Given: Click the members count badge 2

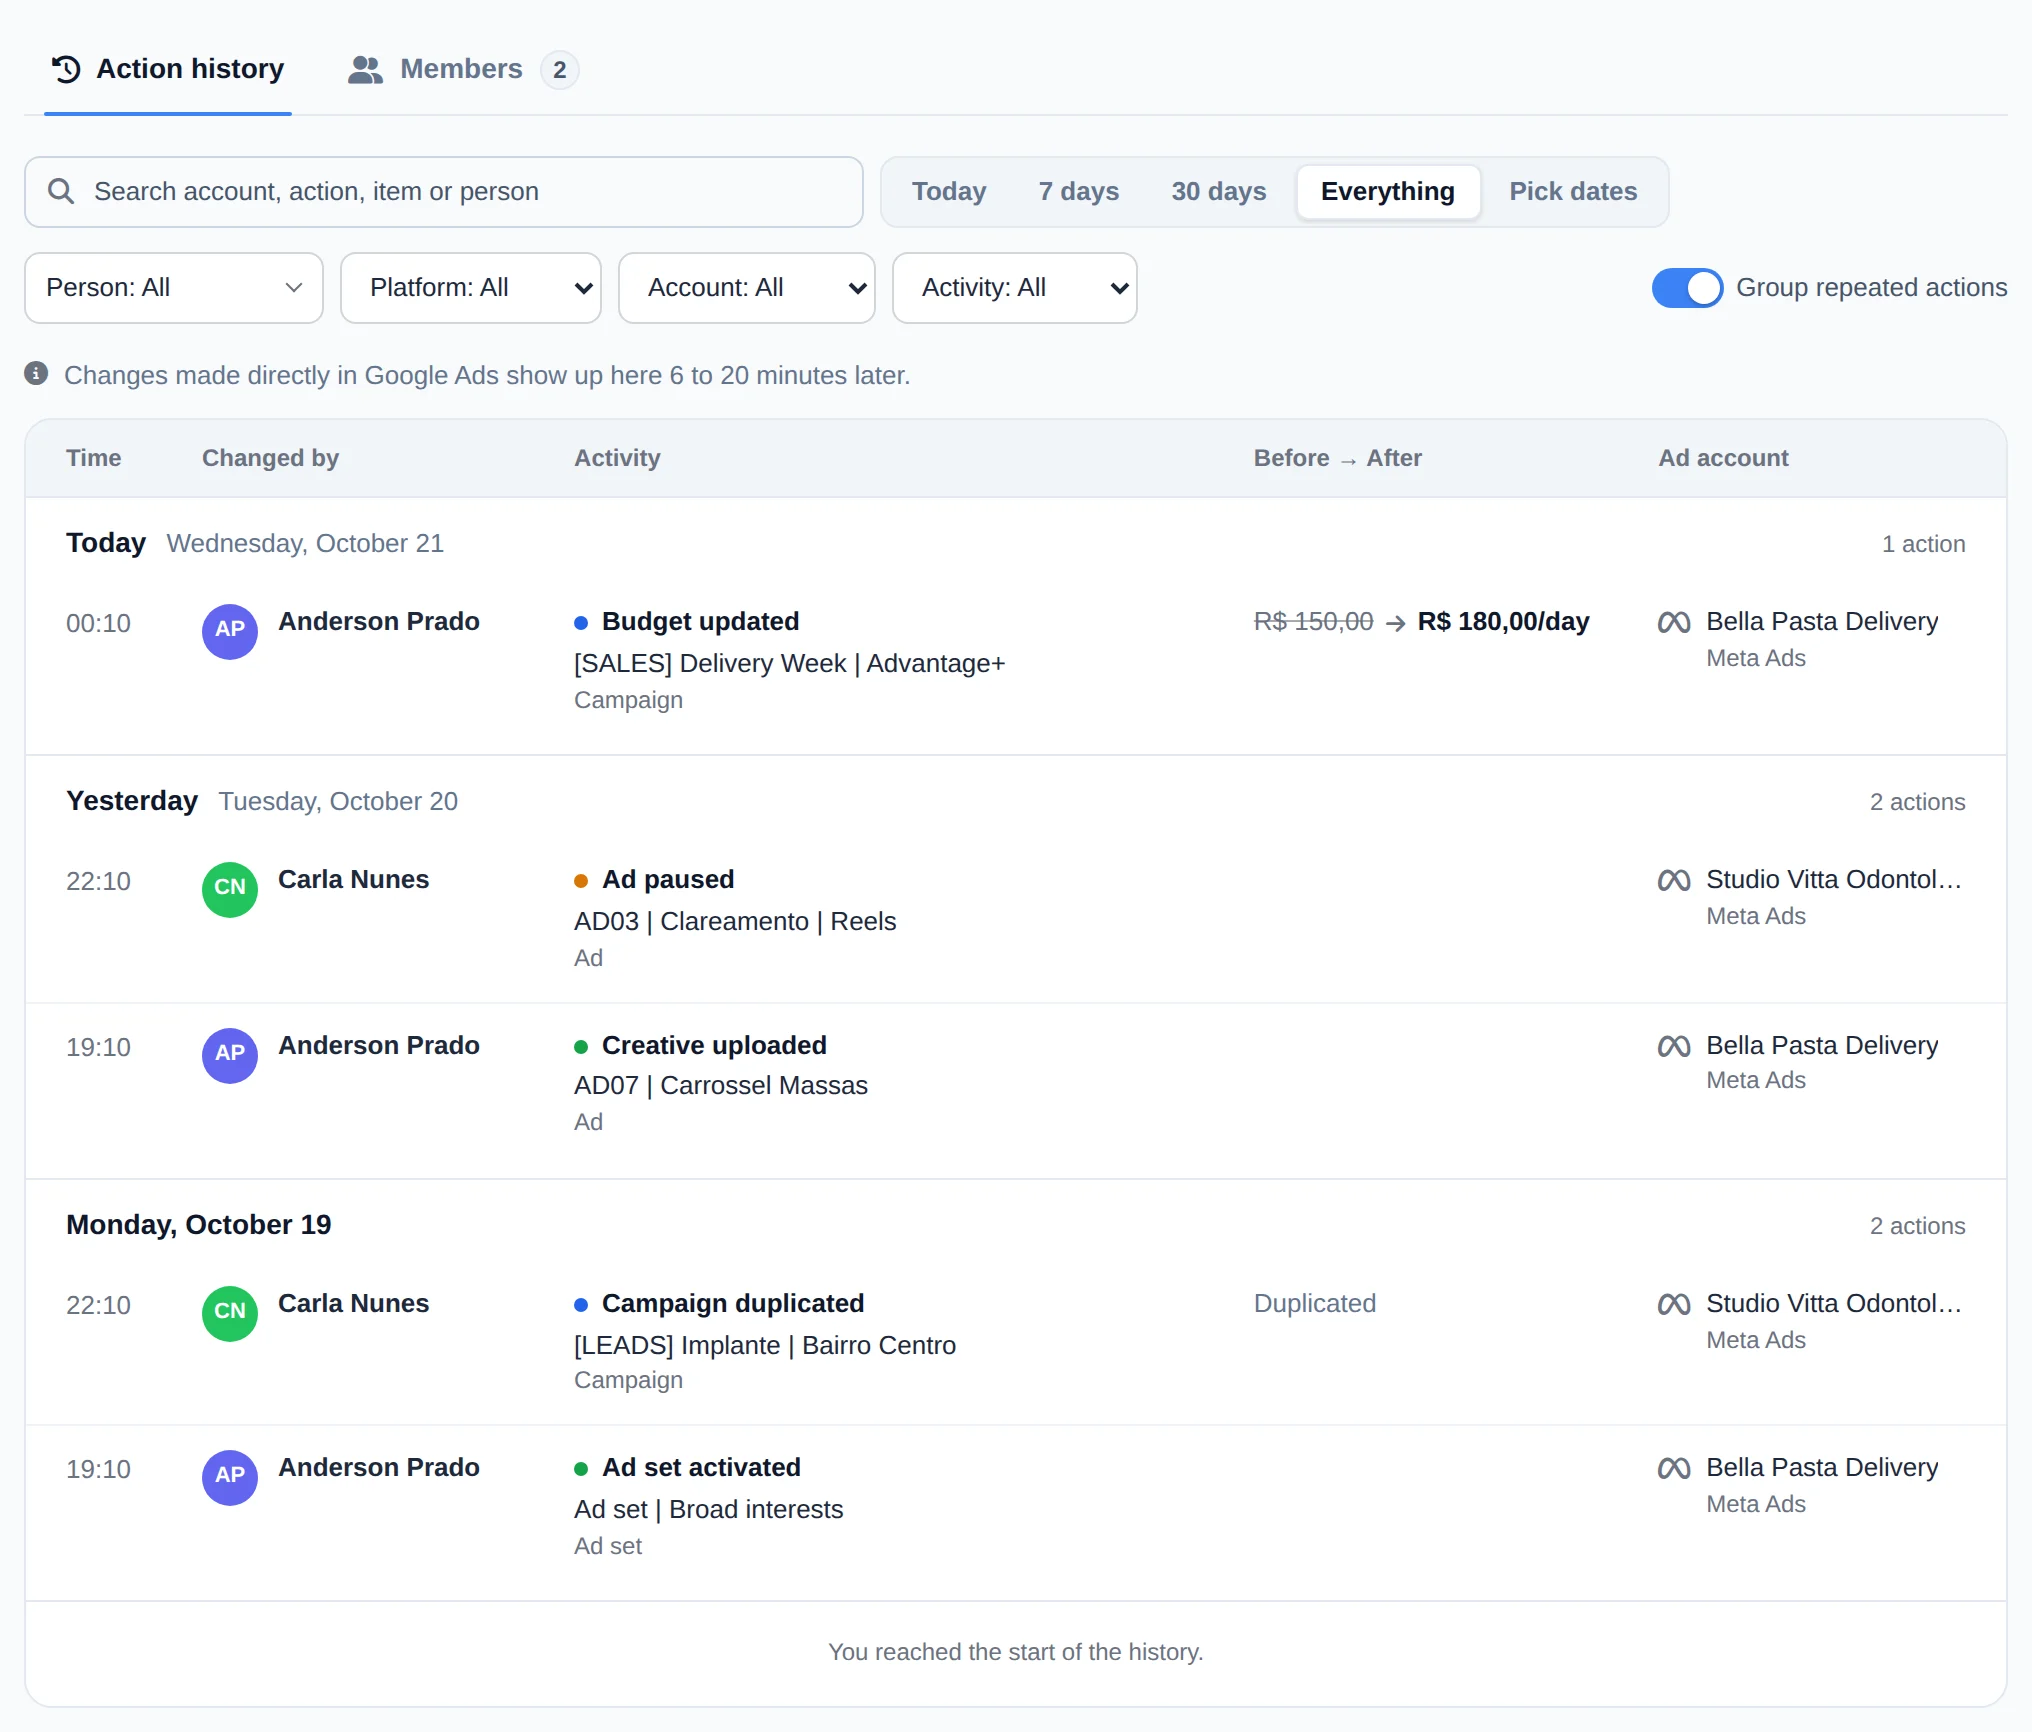Looking at the screenshot, I should (560, 70).
